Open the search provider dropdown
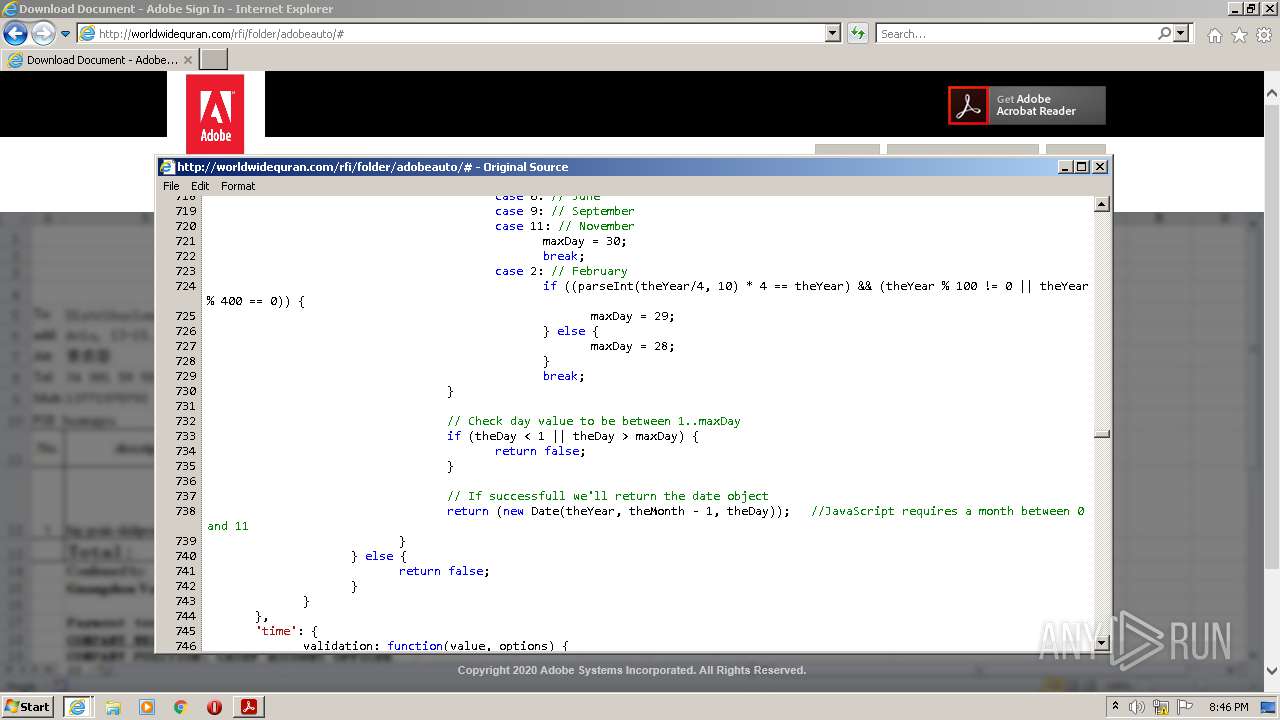Screen dimensions: 1280x720 pos(1182,34)
